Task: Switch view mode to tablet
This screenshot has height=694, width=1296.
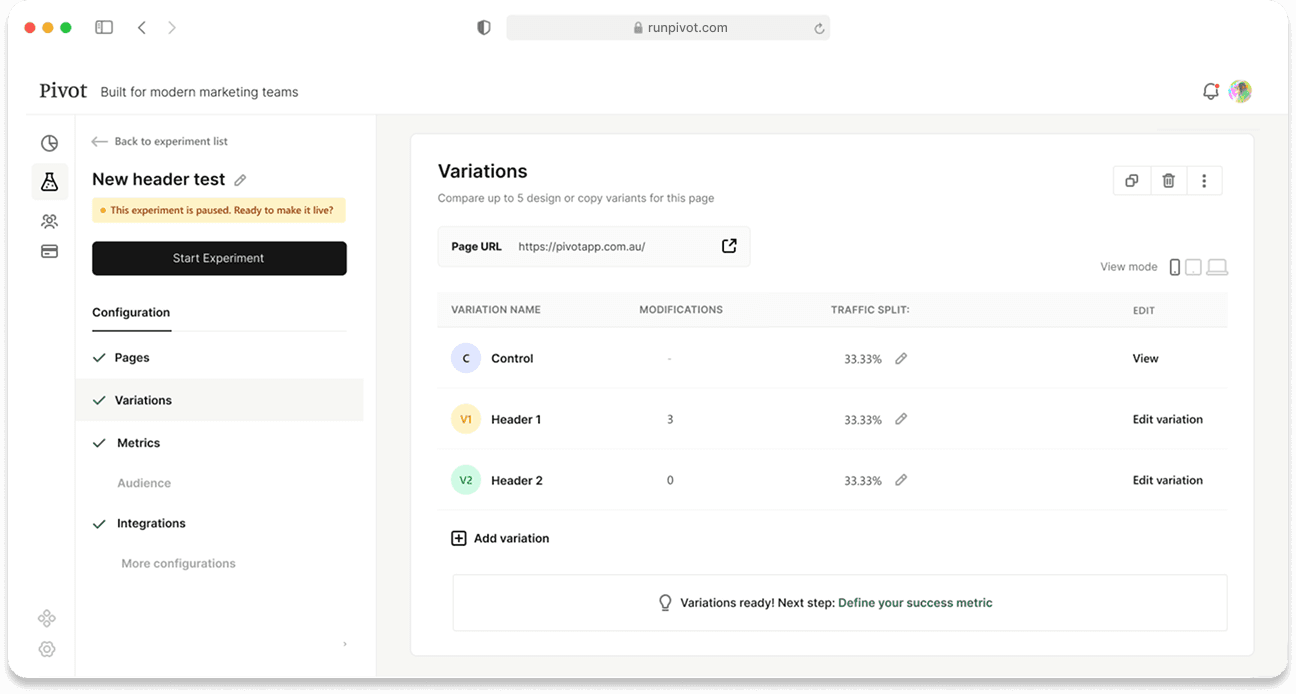Action: (x=1193, y=267)
